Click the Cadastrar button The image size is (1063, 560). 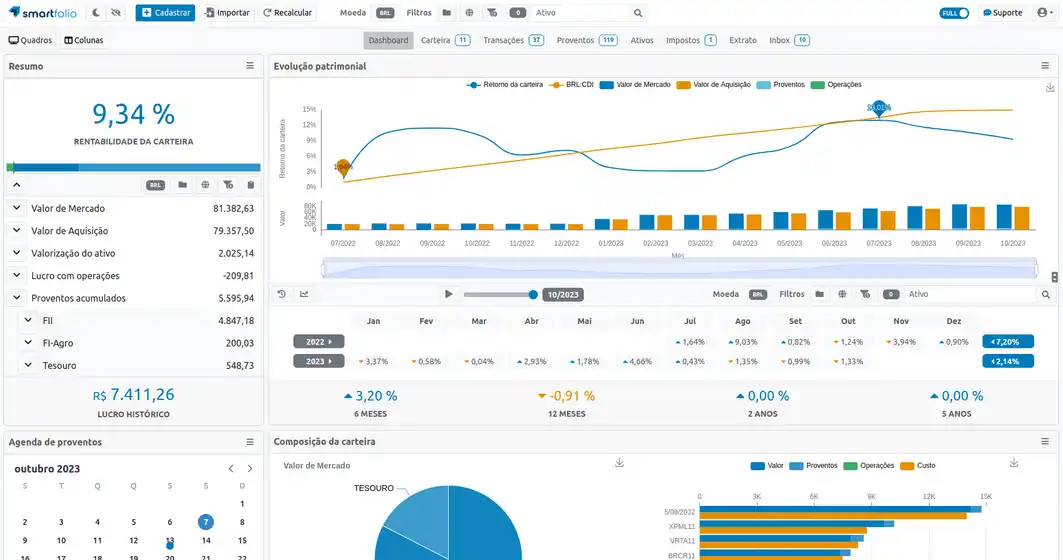coord(165,13)
